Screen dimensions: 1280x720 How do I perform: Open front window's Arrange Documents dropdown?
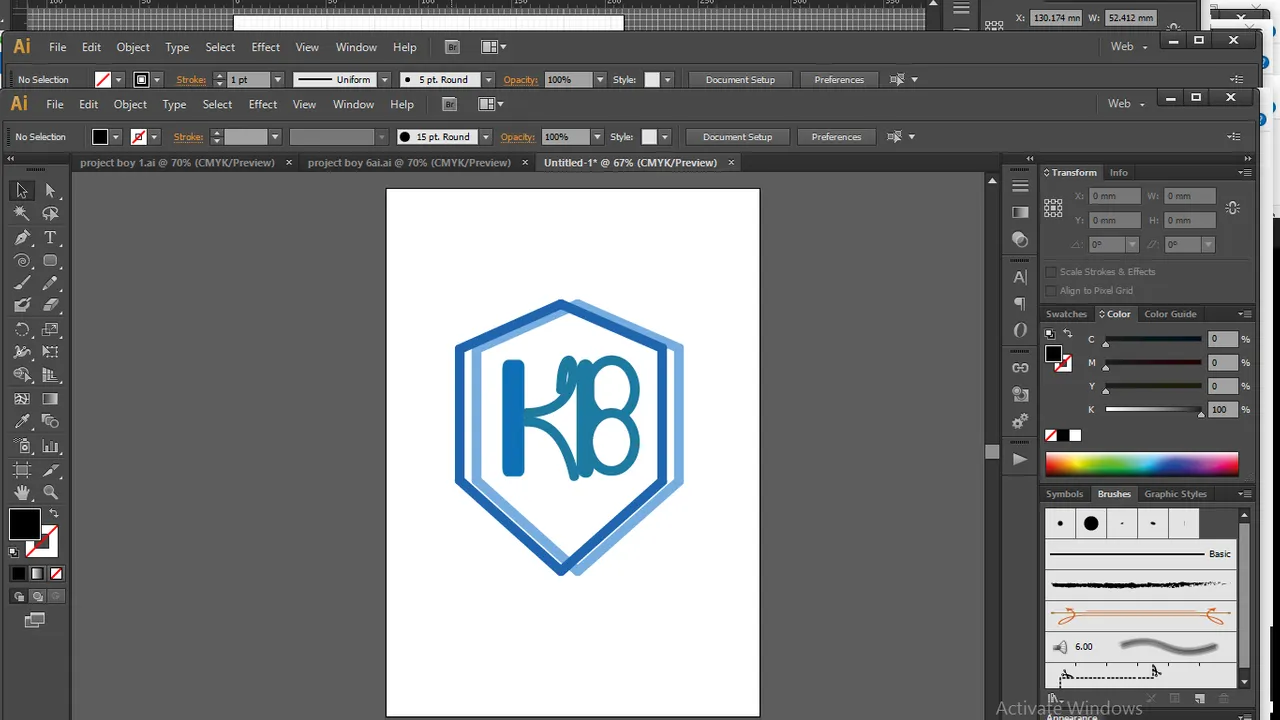point(492,104)
